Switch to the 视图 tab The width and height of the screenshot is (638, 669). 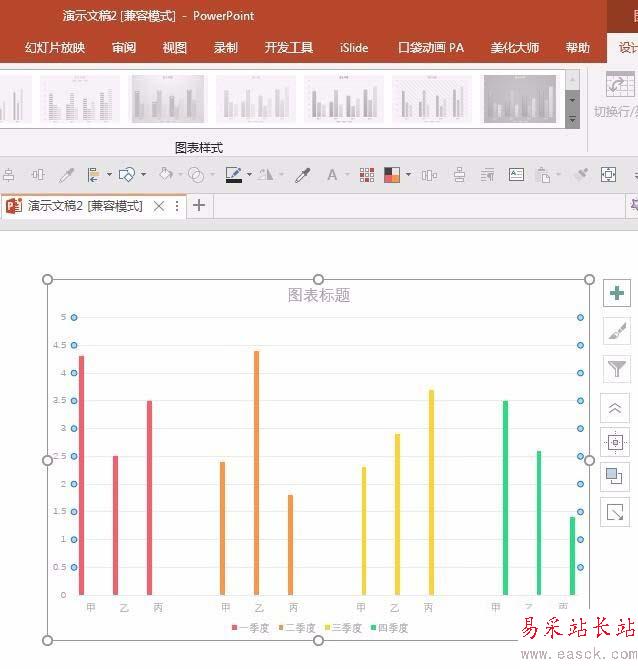(175, 47)
